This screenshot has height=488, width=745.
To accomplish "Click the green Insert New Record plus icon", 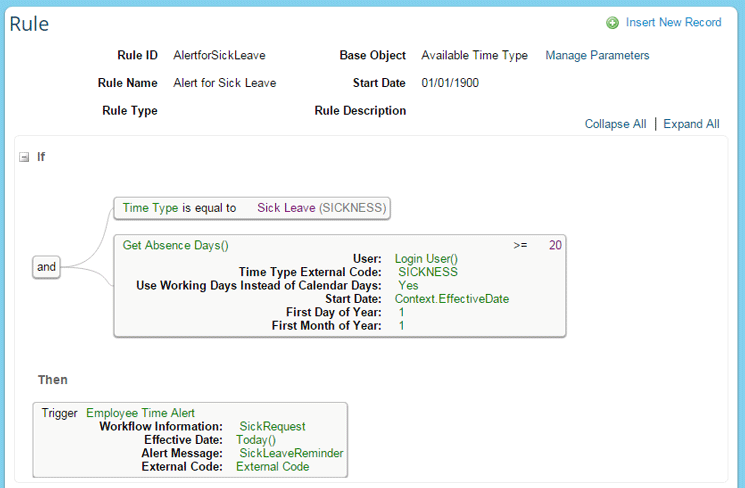I will click(x=612, y=23).
